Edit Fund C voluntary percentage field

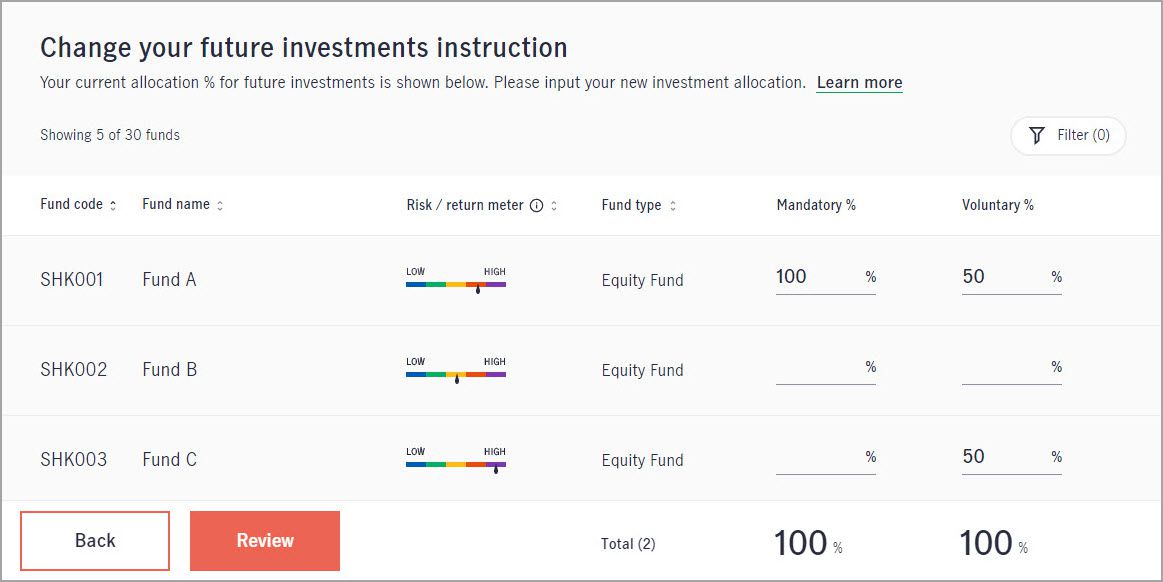click(x=1012, y=458)
